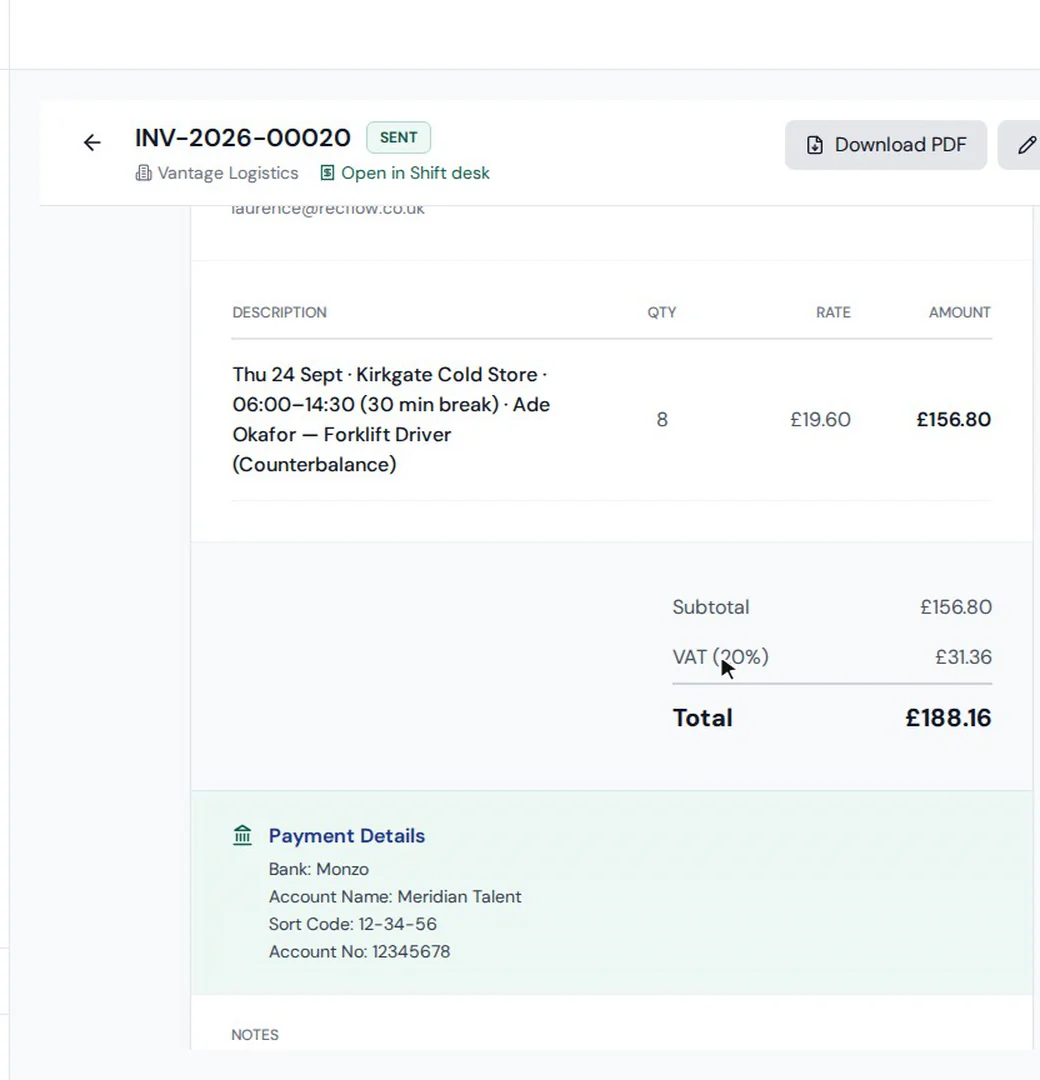Screen dimensions: 1040x1080
Task: Click the Shift desk icon beside the link
Action: click(327, 173)
